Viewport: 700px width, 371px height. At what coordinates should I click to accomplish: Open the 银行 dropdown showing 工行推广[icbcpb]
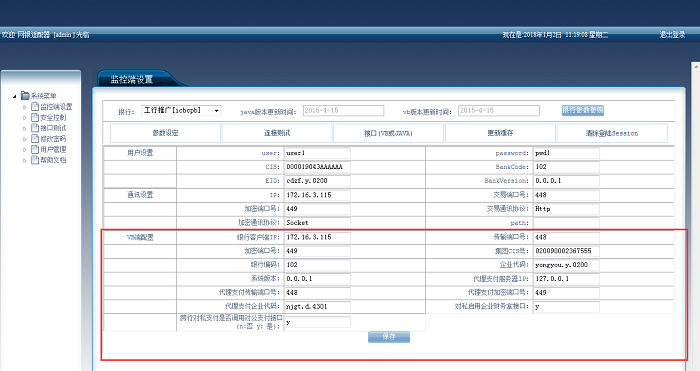pos(181,110)
